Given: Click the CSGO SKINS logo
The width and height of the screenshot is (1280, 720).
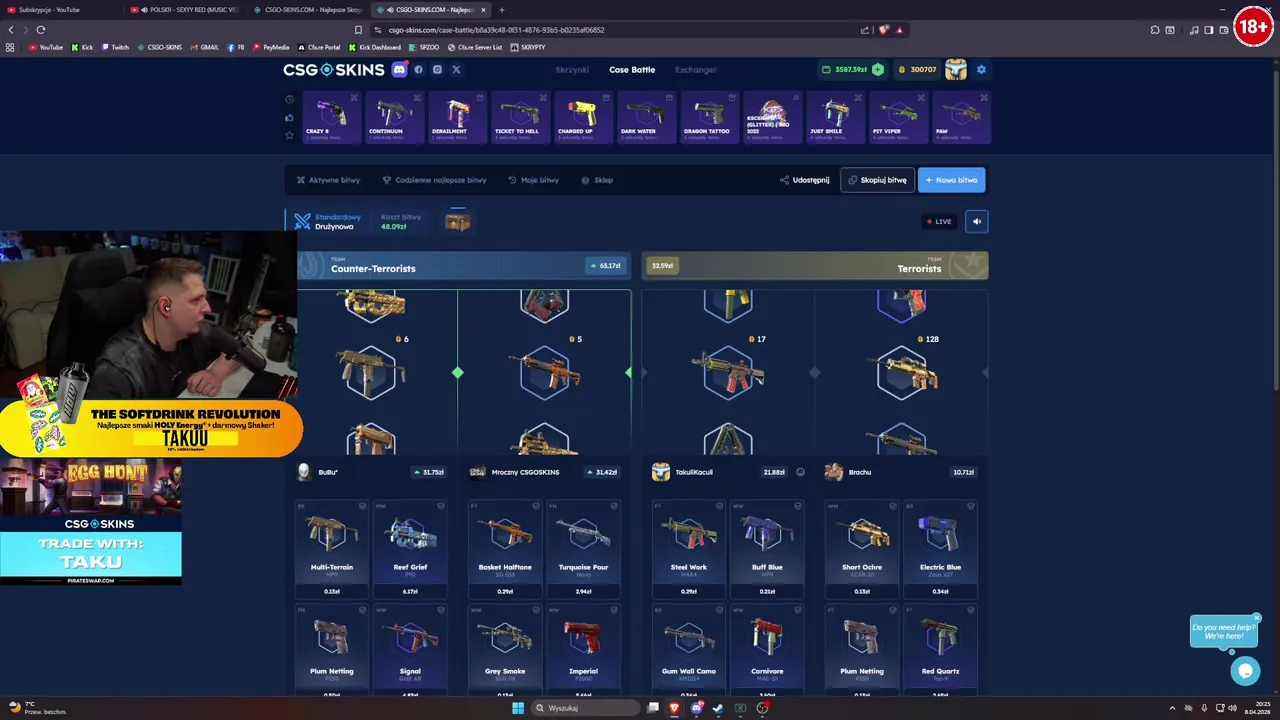Looking at the screenshot, I should tap(334, 70).
